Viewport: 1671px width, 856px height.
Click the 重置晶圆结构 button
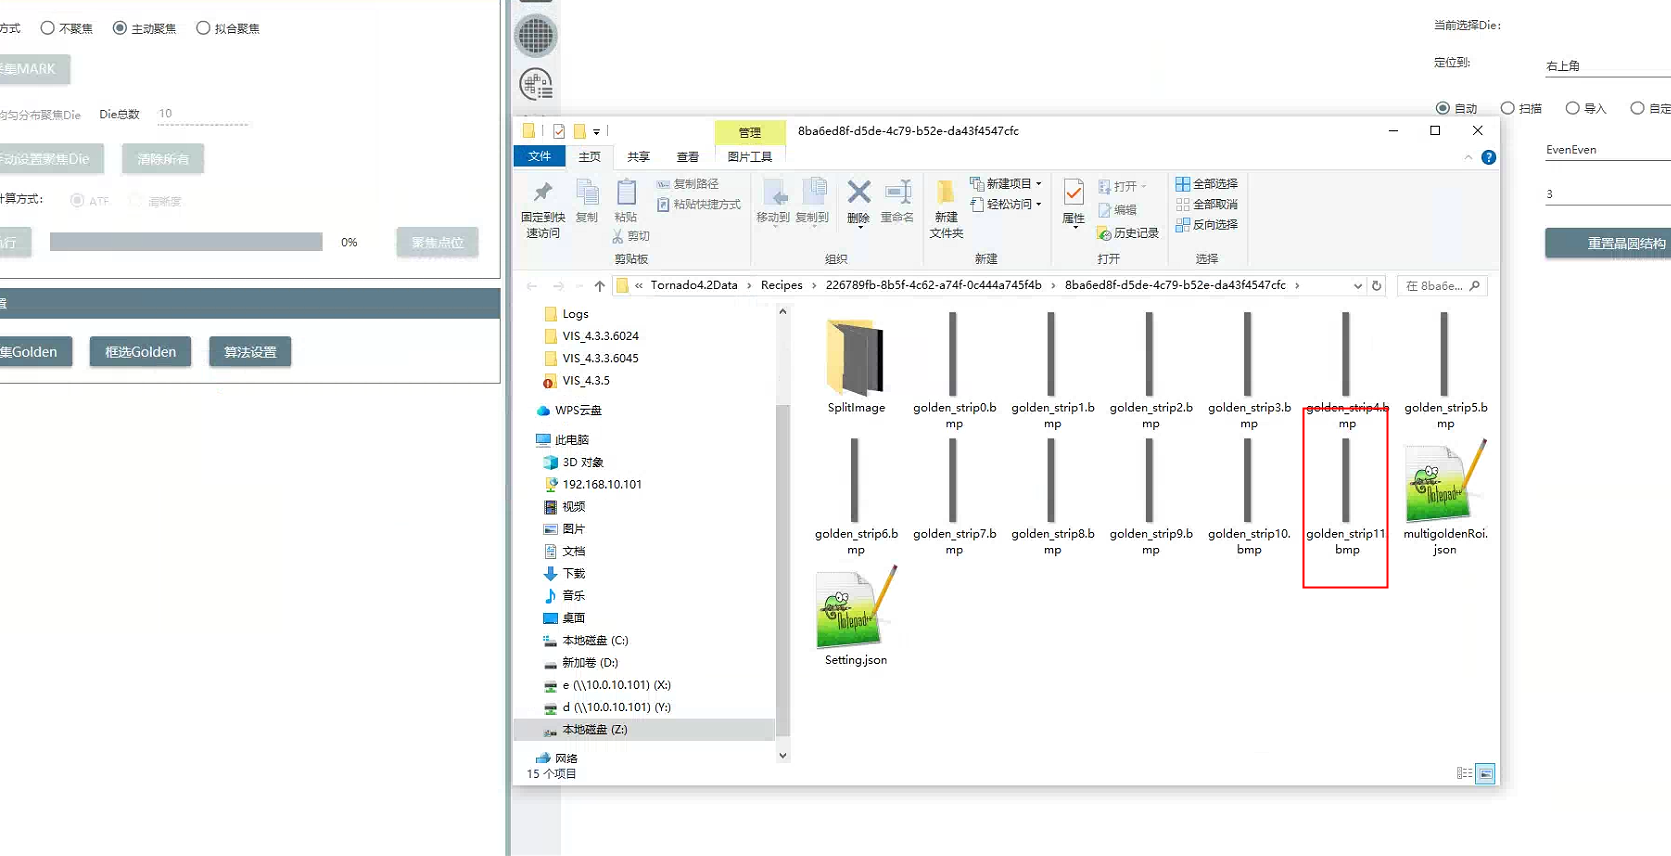(1608, 244)
